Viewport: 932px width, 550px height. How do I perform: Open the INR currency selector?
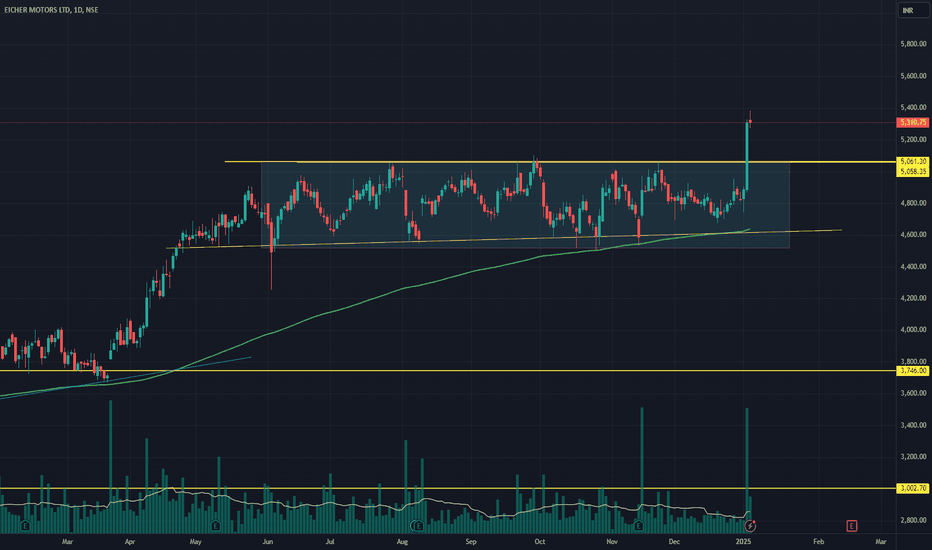[x=912, y=10]
